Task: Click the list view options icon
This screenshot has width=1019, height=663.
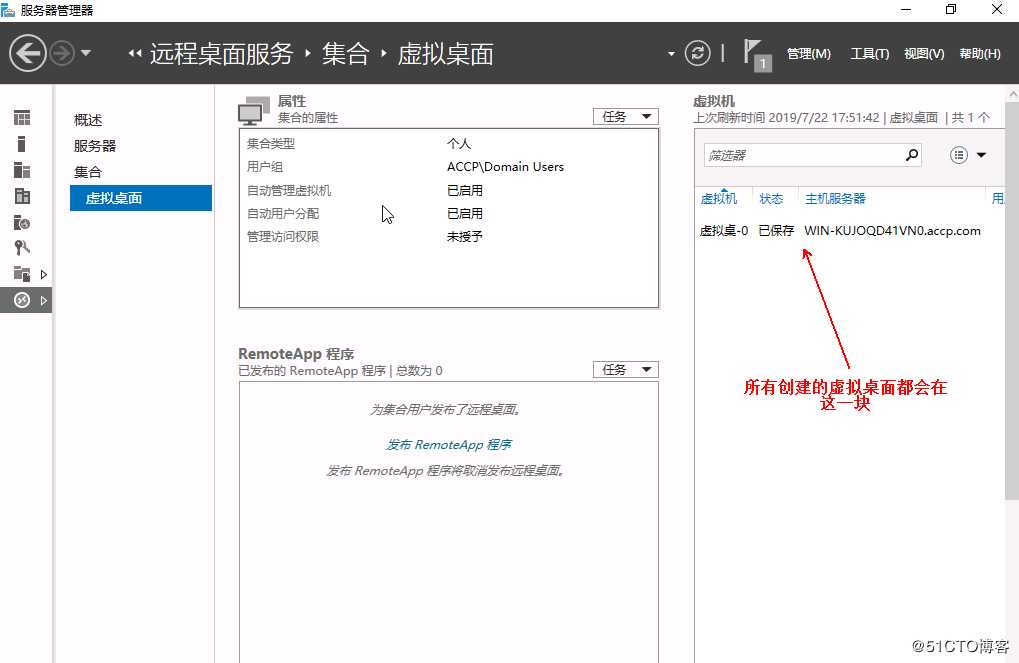Action: (959, 155)
